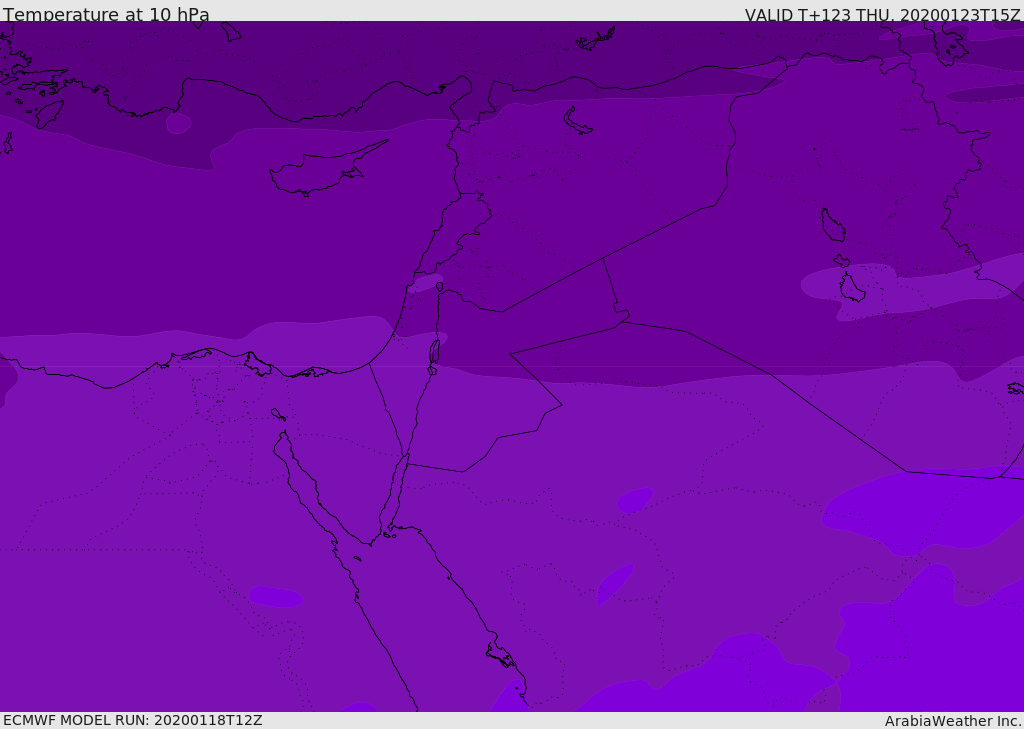Click the Dead Sea outline on the map
The image size is (1024, 729).
pyautogui.click(x=434, y=351)
